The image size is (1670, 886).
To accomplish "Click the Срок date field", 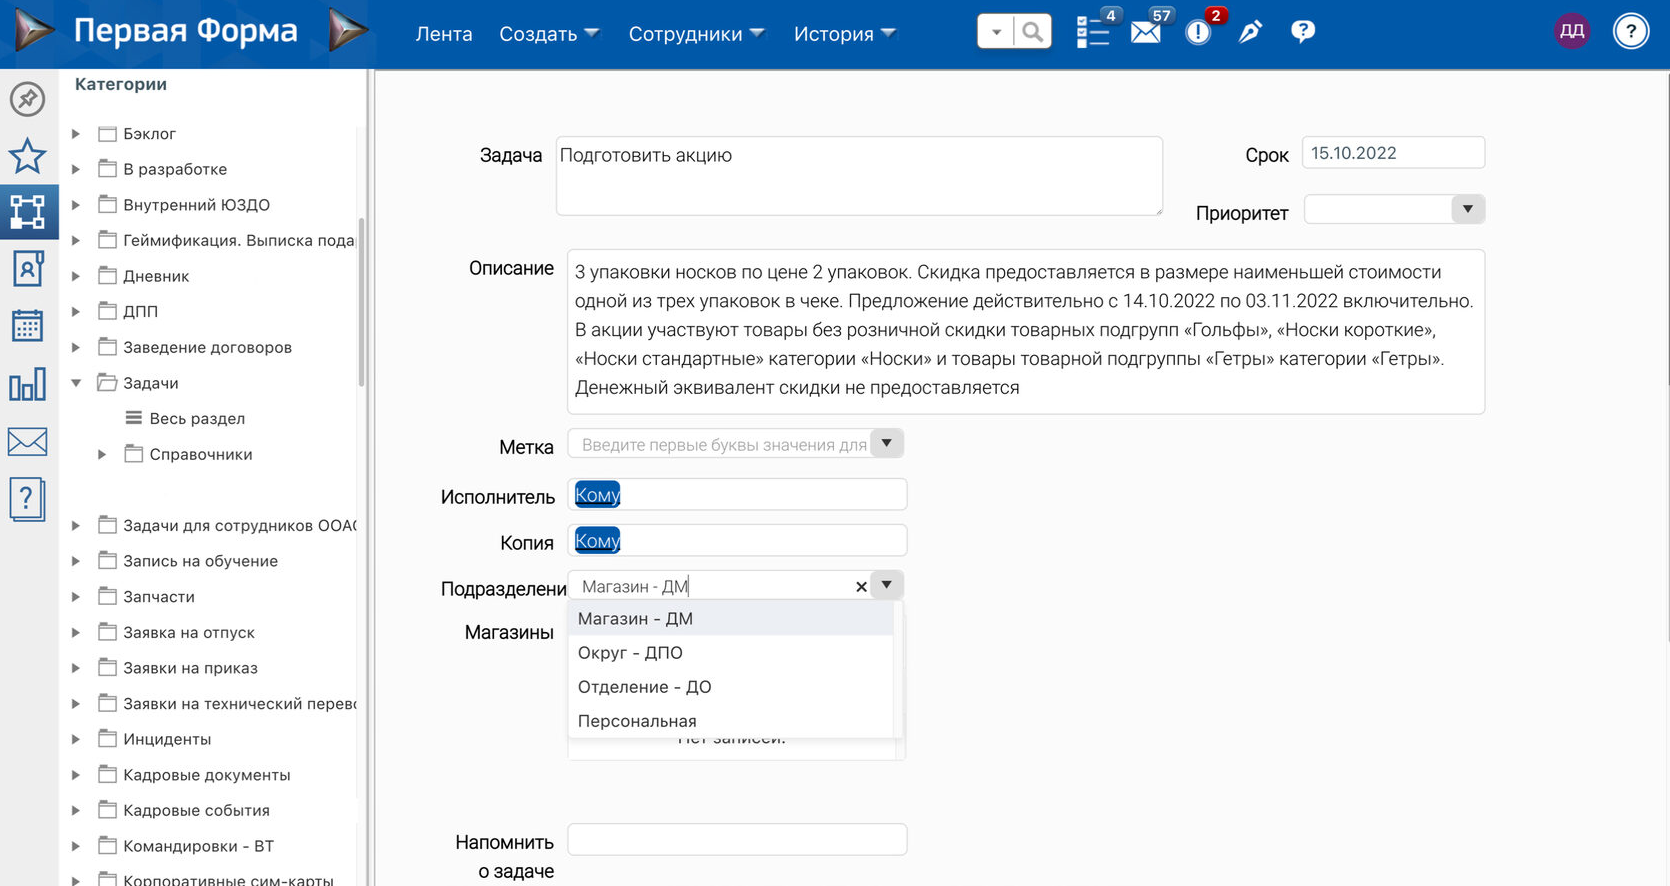I will tap(1393, 153).
